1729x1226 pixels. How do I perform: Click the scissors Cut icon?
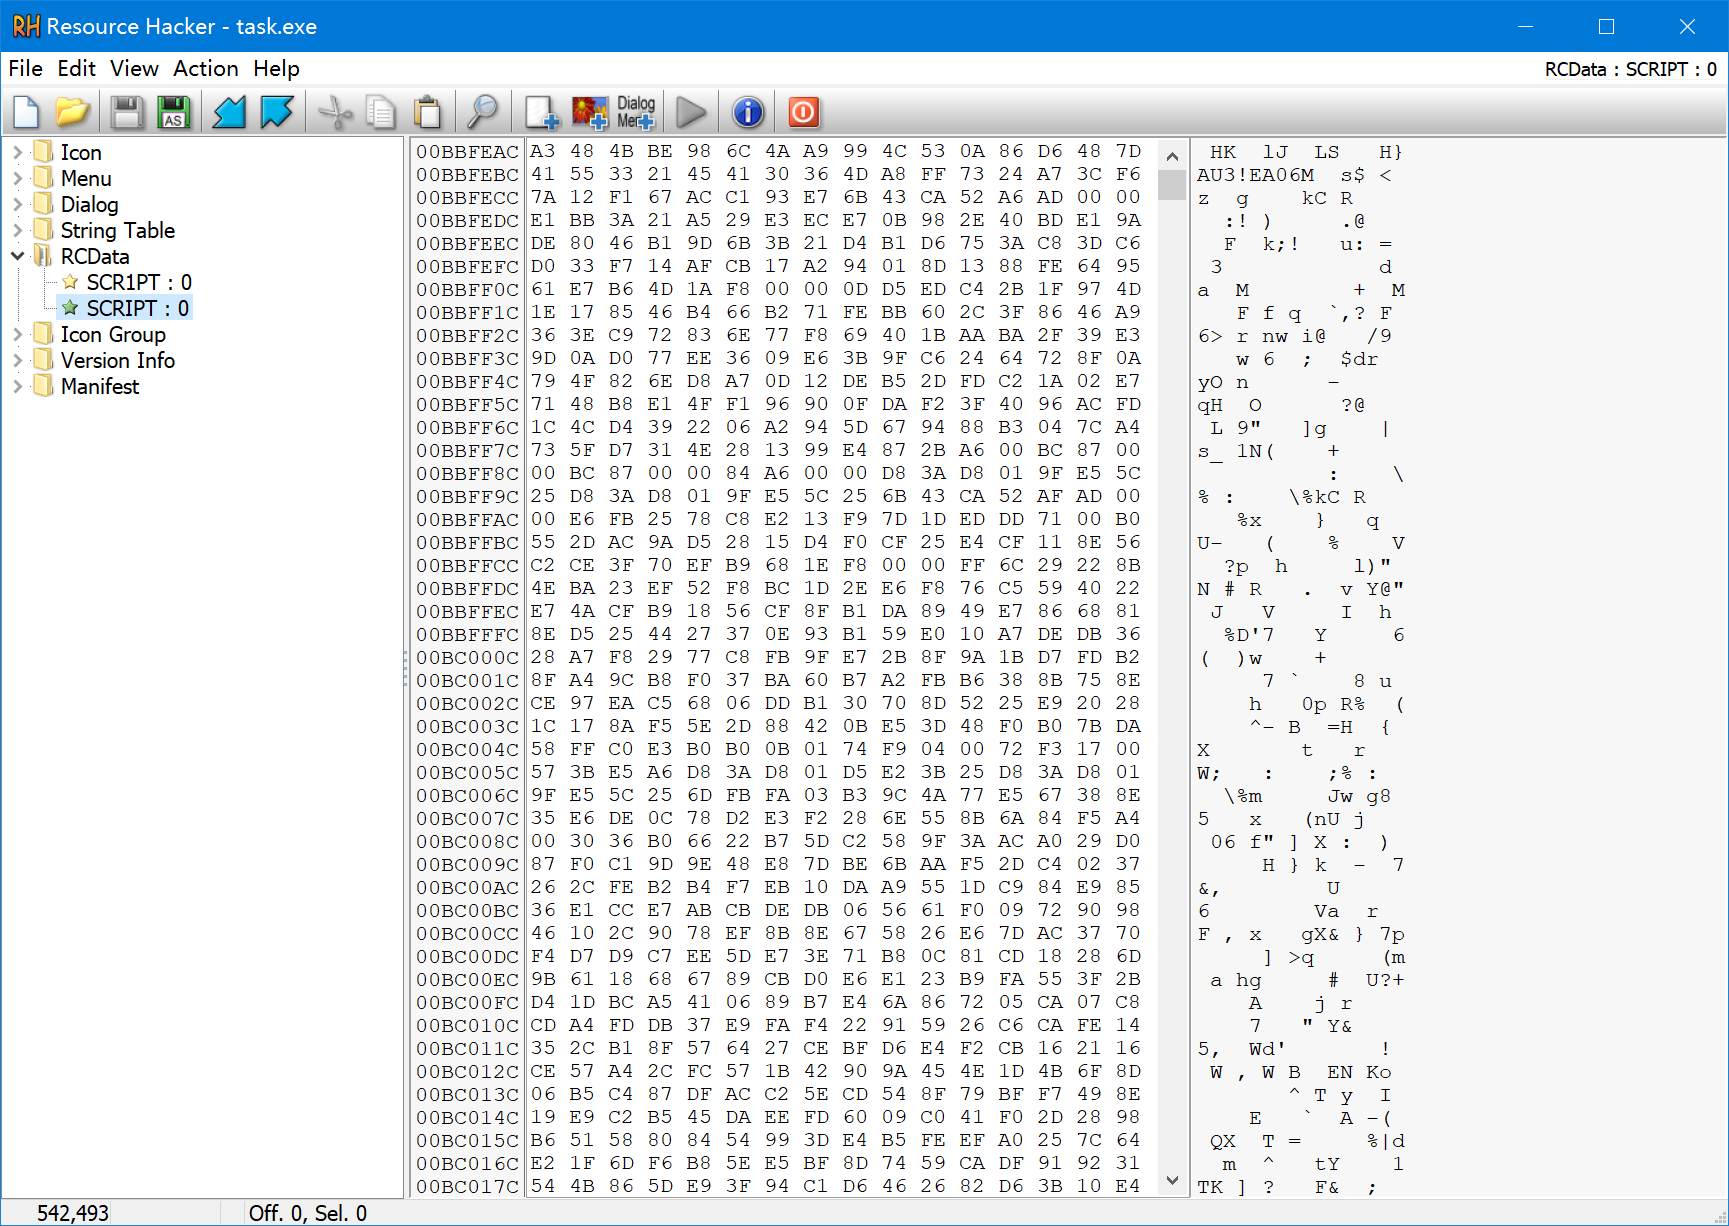click(x=335, y=112)
